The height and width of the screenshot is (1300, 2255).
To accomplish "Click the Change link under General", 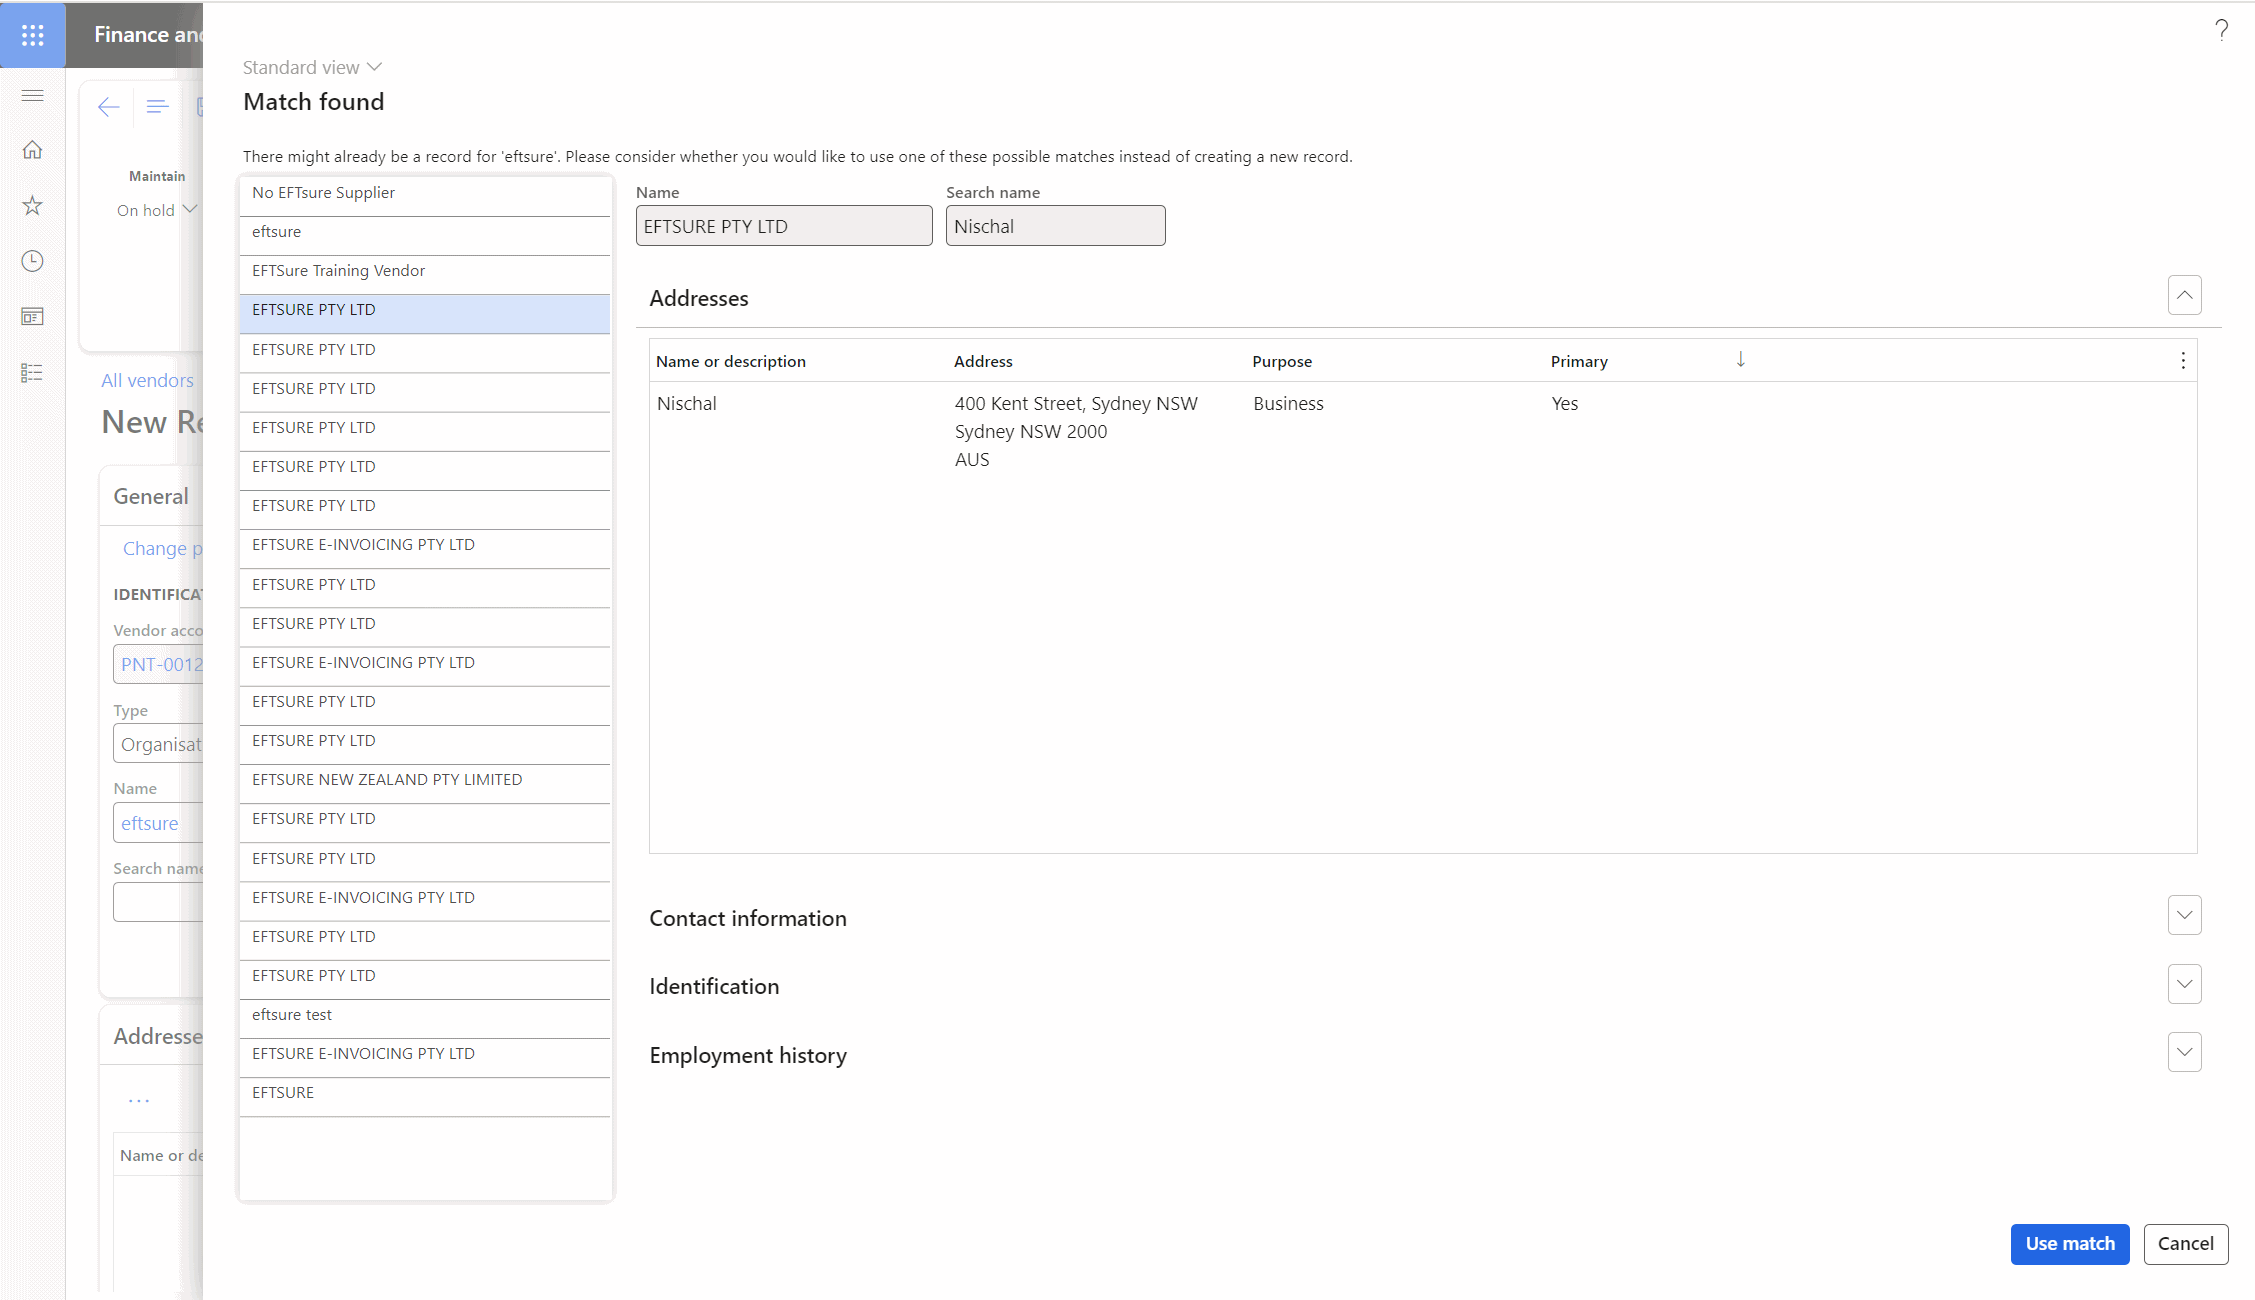I will [162, 548].
